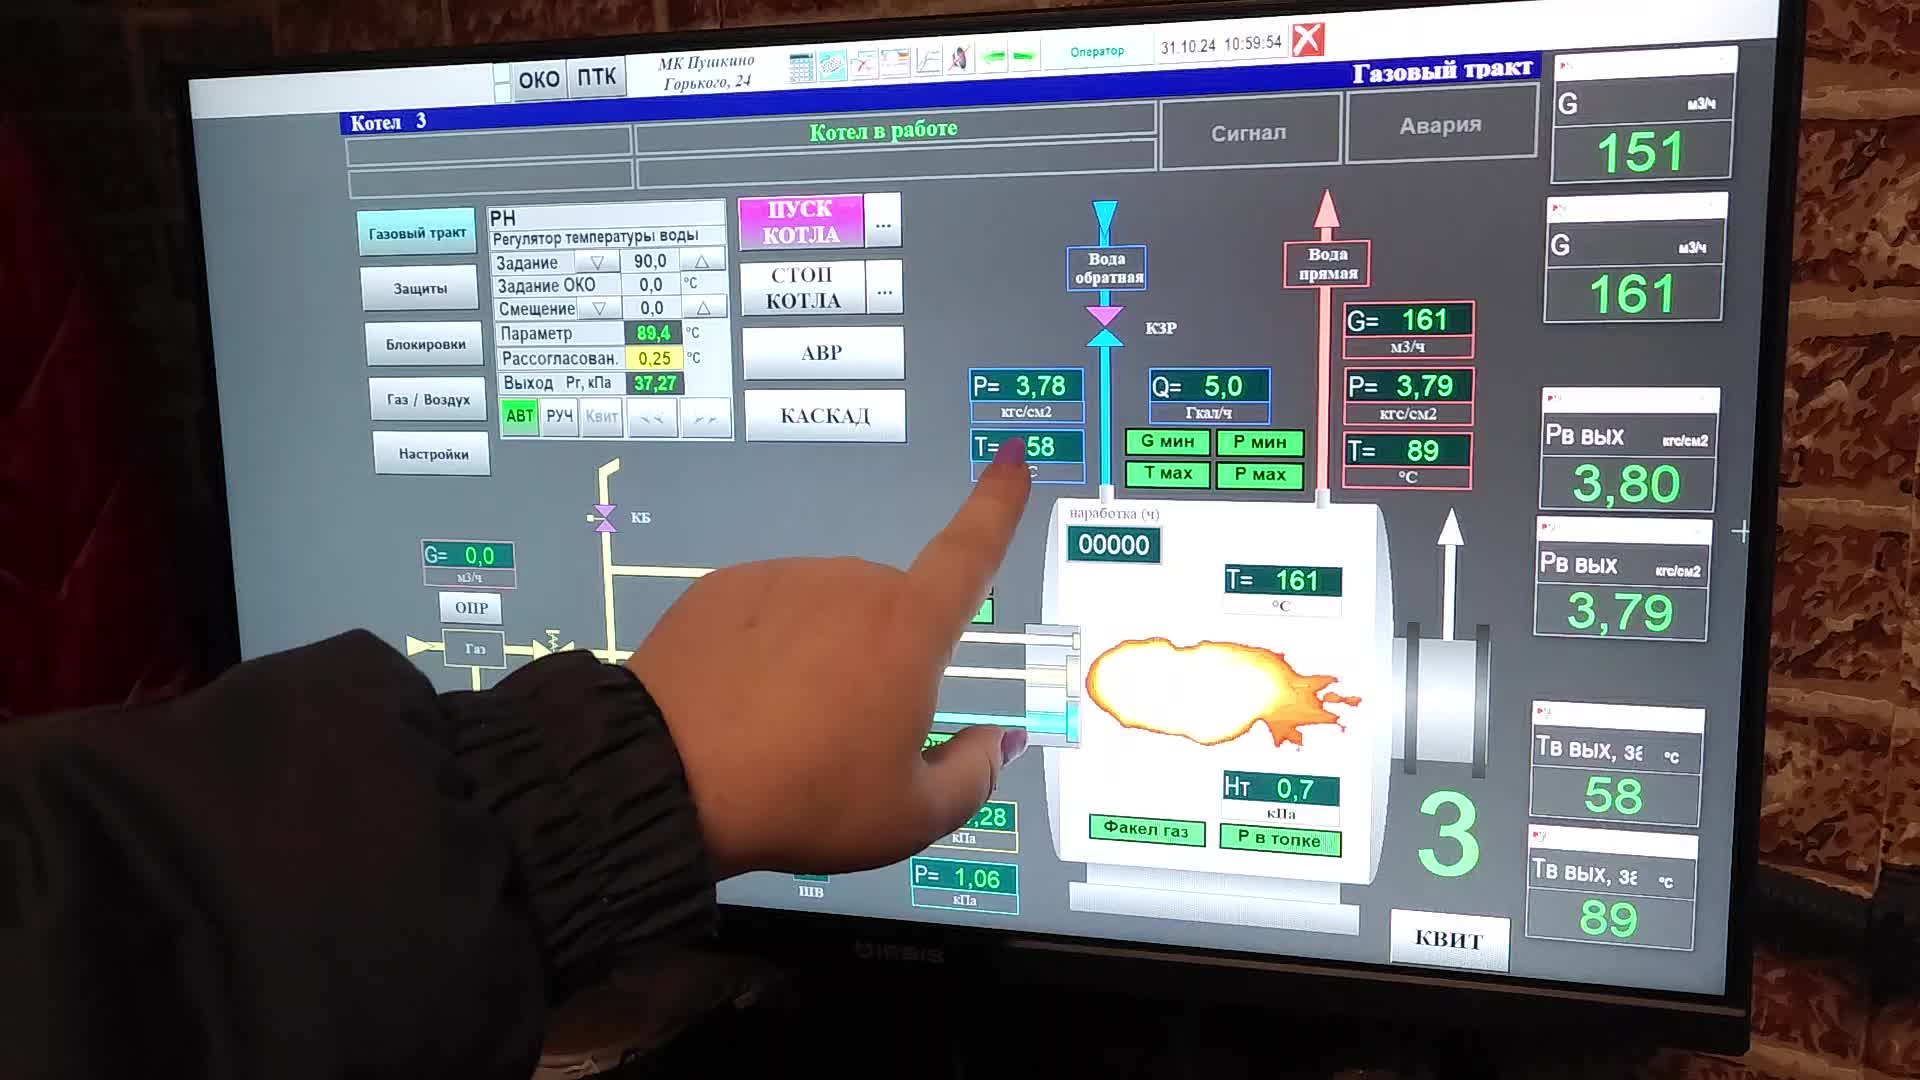Click the regulator double-left arrows button
Viewport: 1920px width, 1080px height.
[x=652, y=418]
